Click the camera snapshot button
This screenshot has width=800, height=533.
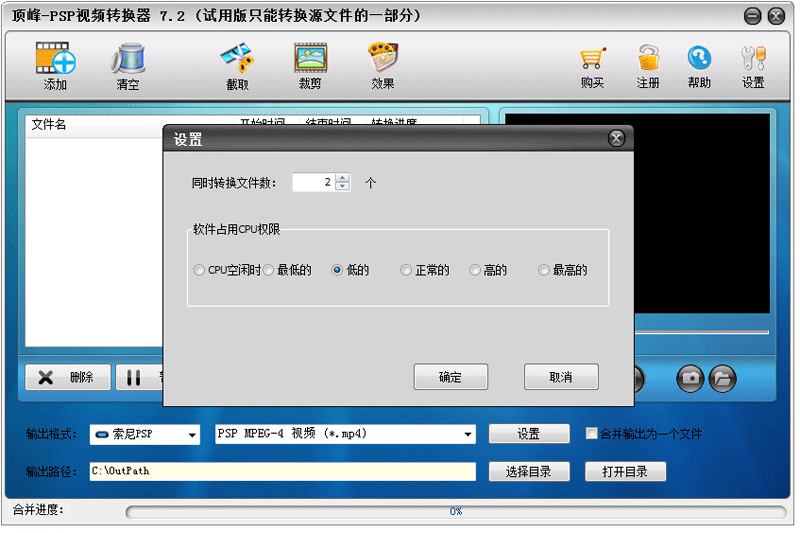[x=690, y=378]
